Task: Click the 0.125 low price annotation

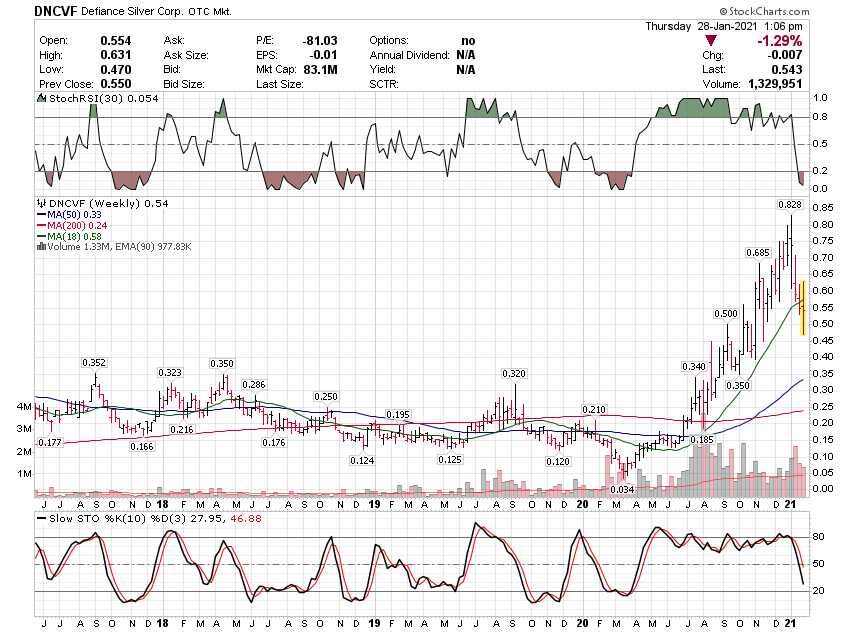Action: point(450,460)
